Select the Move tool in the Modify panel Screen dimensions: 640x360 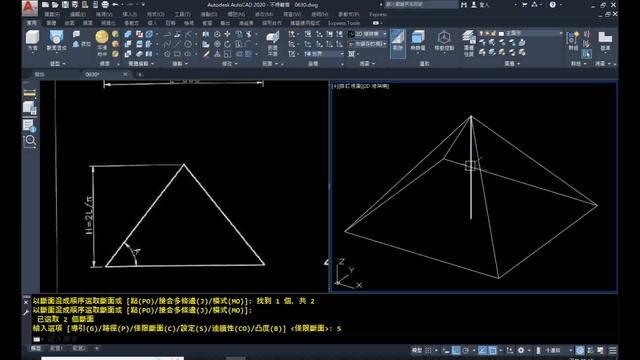(x=227, y=34)
